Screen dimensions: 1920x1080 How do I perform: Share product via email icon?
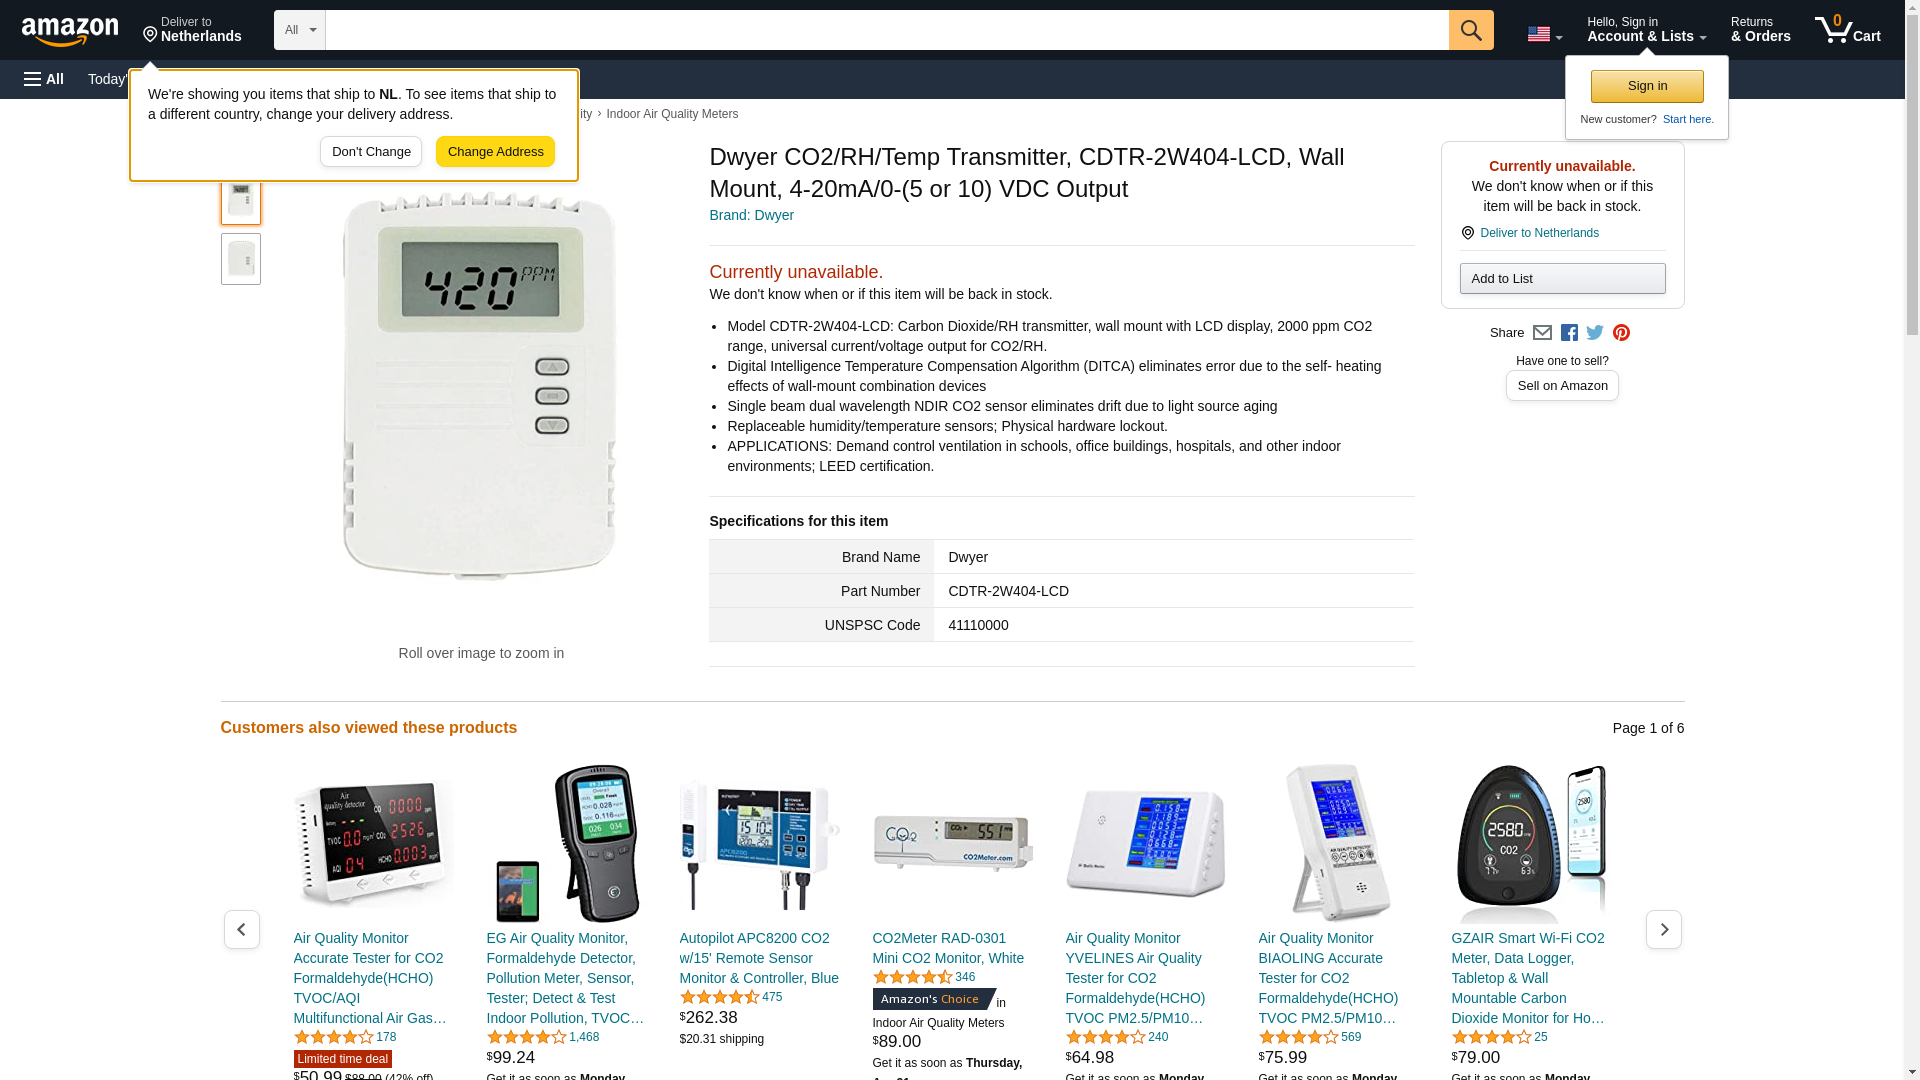tap(1542, 333)
